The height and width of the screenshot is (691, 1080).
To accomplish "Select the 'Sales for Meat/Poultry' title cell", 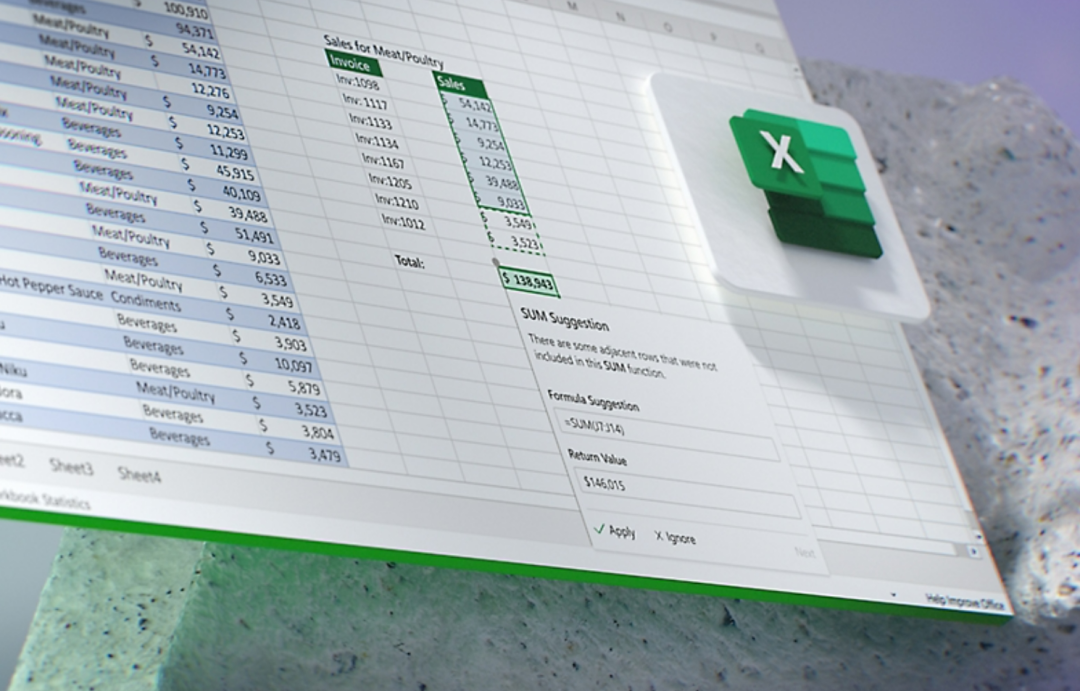I will 384,52.
